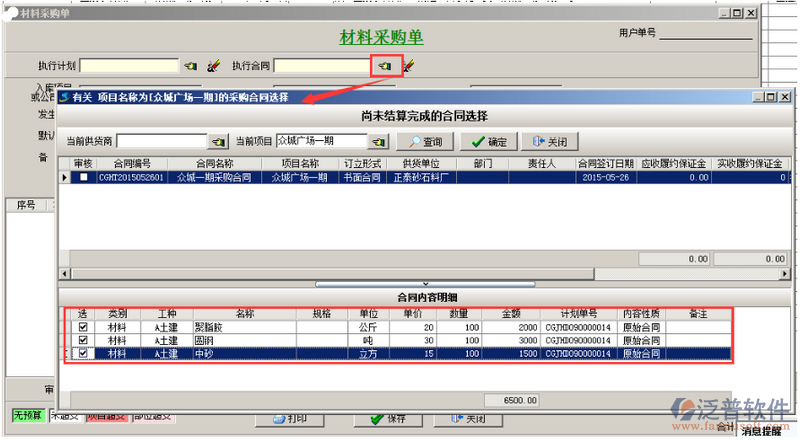Toggle the 中砂 row checkbox
This screenshot has width=800, height=442.
coord(83,353)
